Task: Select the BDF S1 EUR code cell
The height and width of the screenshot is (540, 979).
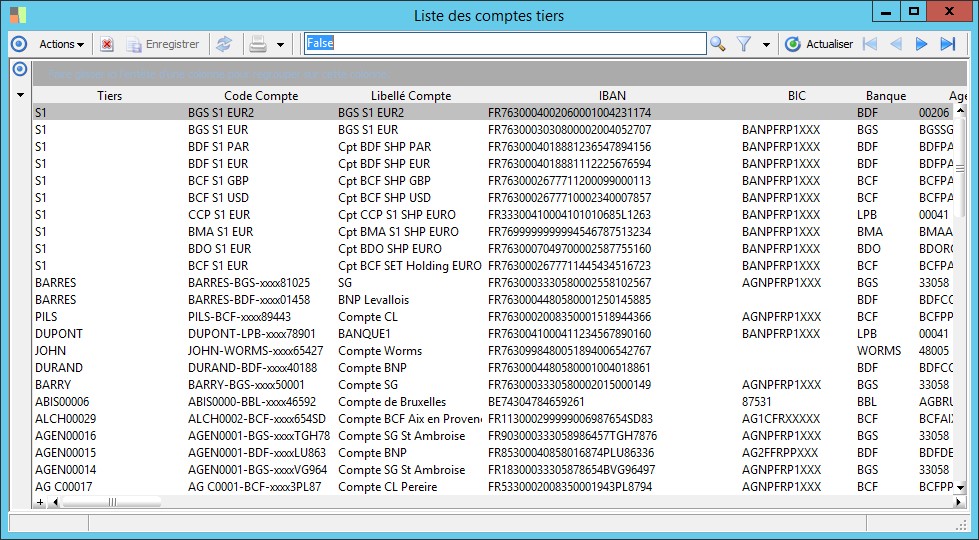Action: click(x=261, y=164)
